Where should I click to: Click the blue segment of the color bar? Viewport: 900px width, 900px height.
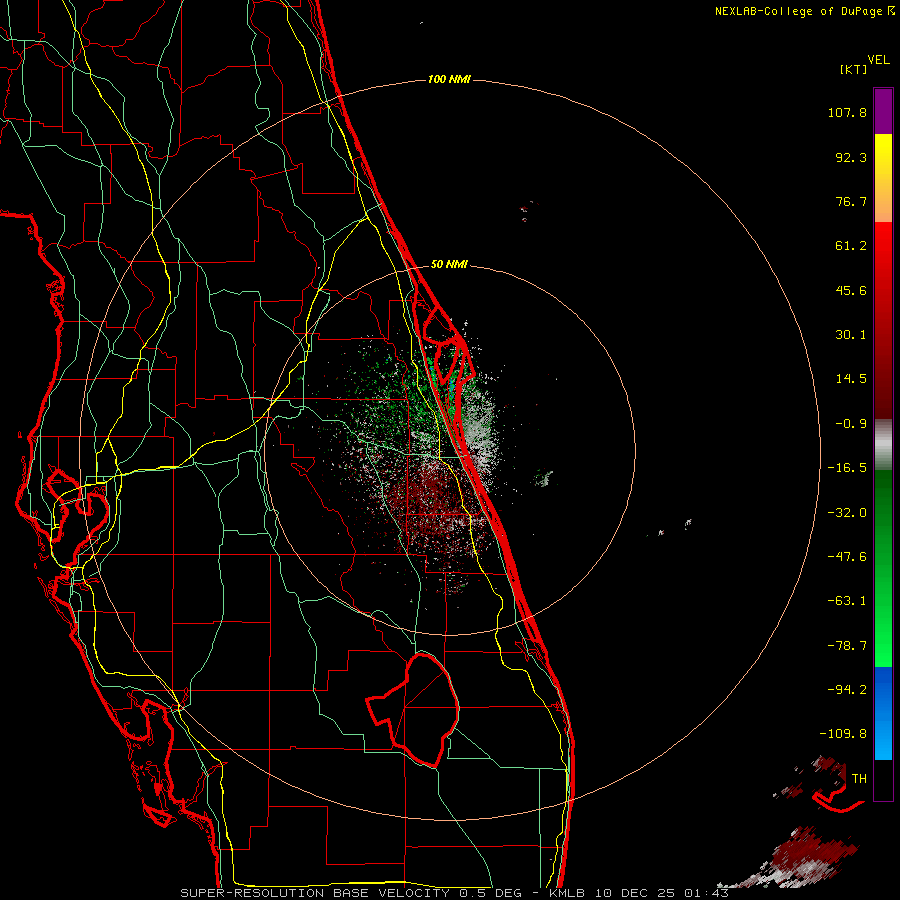(883, 713)
